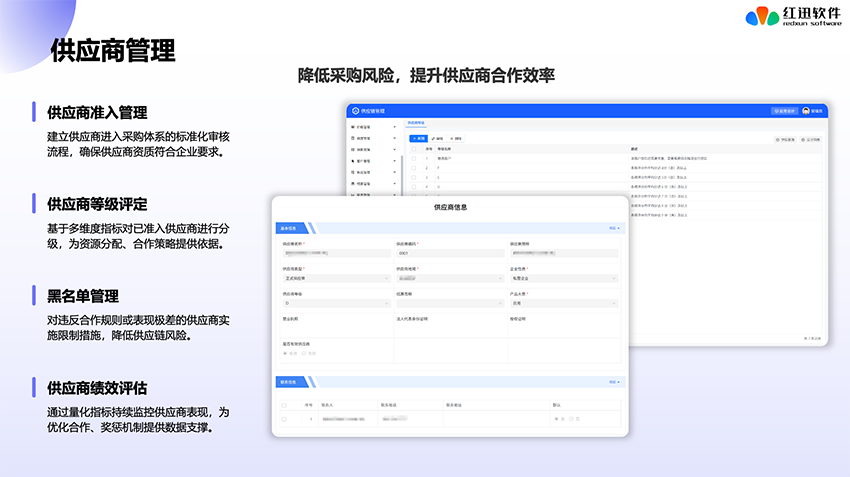Collapse the 基本信息 section via 收起

pyautogui.click(x=615, y=228)
